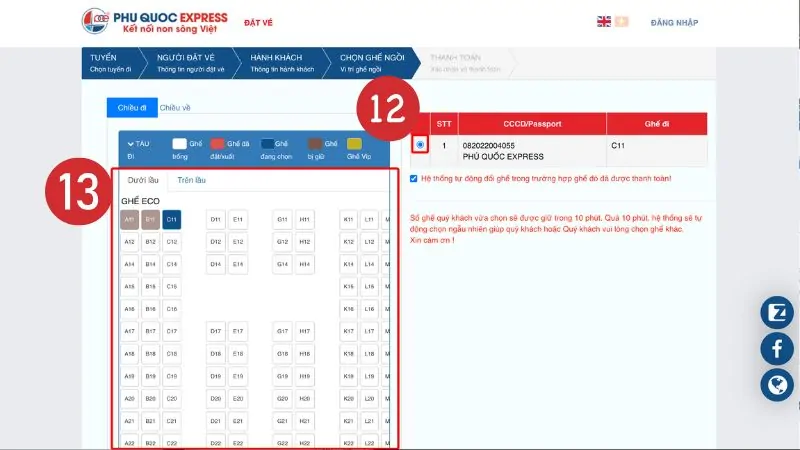Reserve seat G18
This screenshot has height=450, width=800.
282,354
